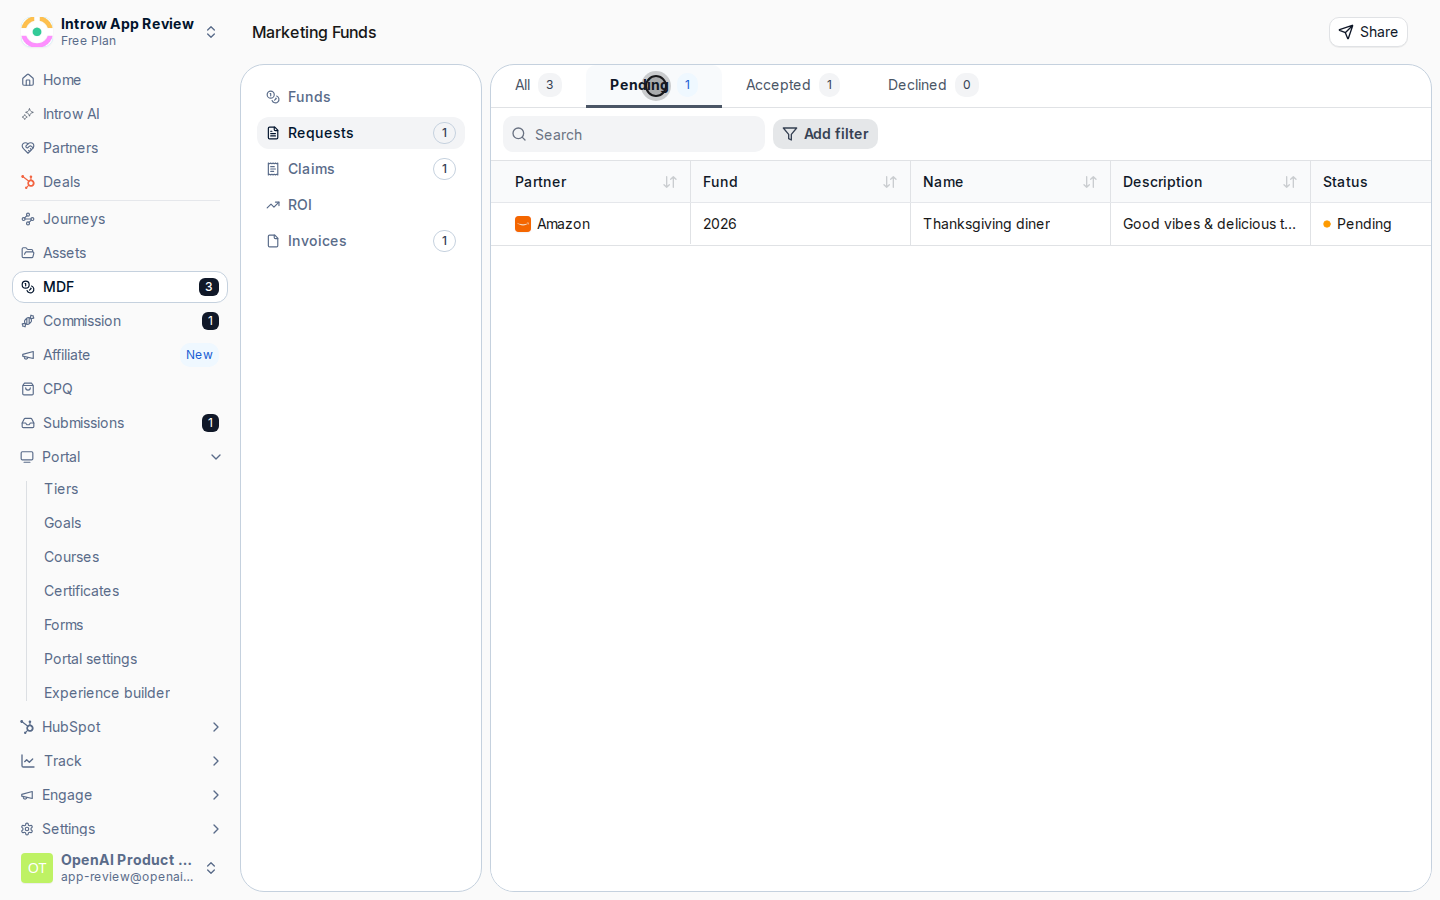Open Submissions inbox icon
Image resolution: width=1440 pixels, height=900 pixels.
[28, 423]
